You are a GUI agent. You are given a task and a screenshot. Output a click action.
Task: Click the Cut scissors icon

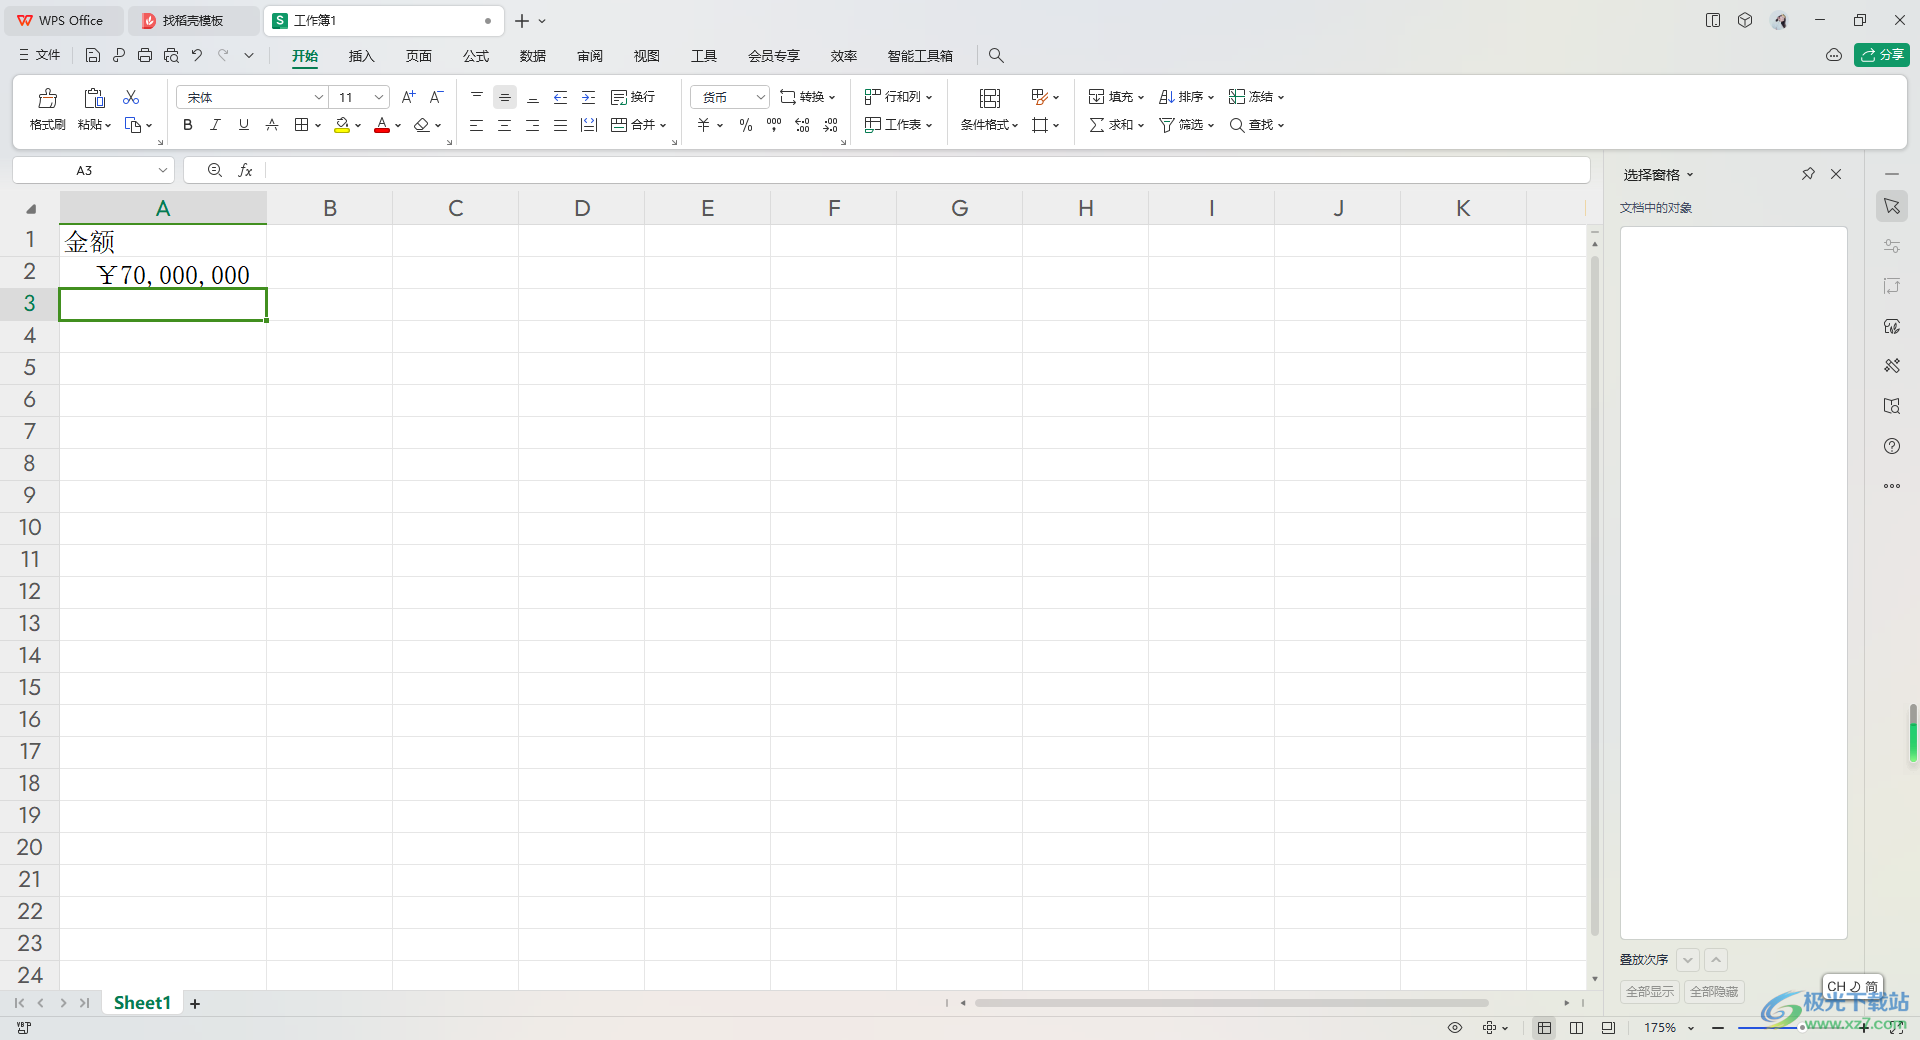pyautogui.click(x=131, y=97)
